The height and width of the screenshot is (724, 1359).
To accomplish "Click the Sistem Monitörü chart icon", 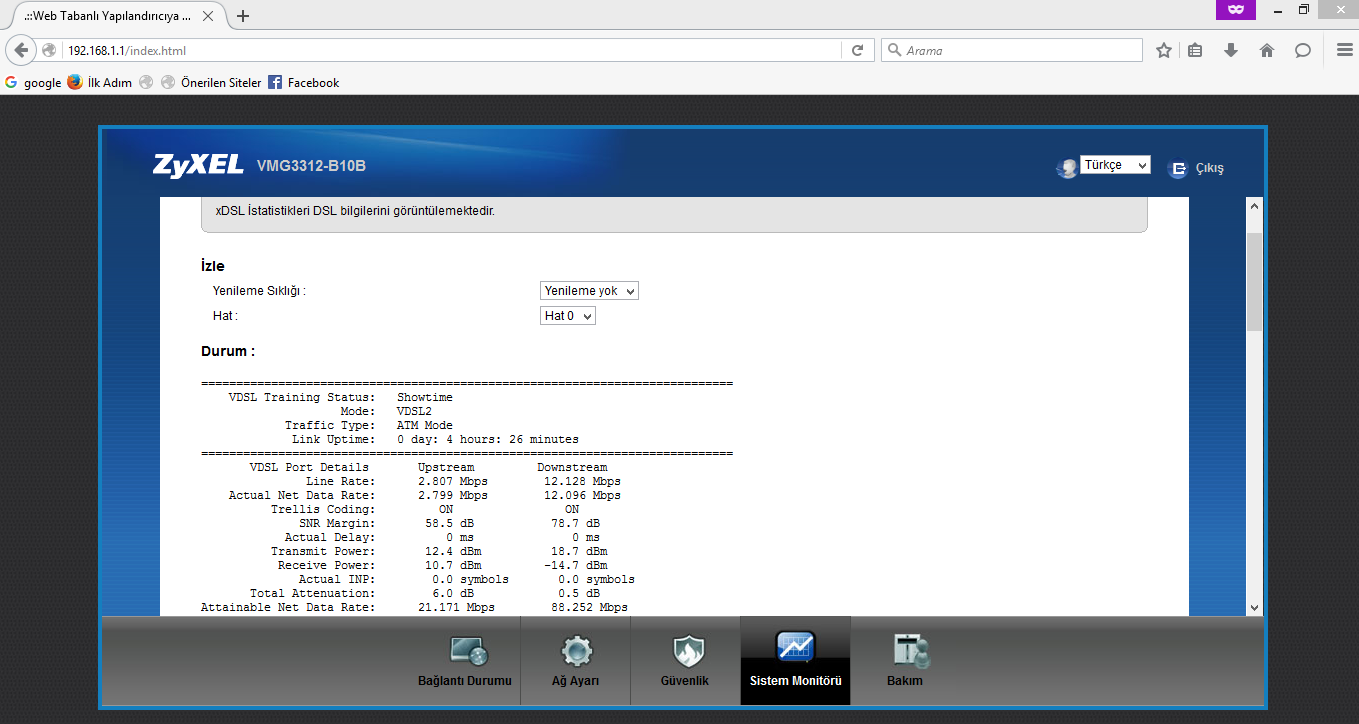I will (x=796, y=648).
